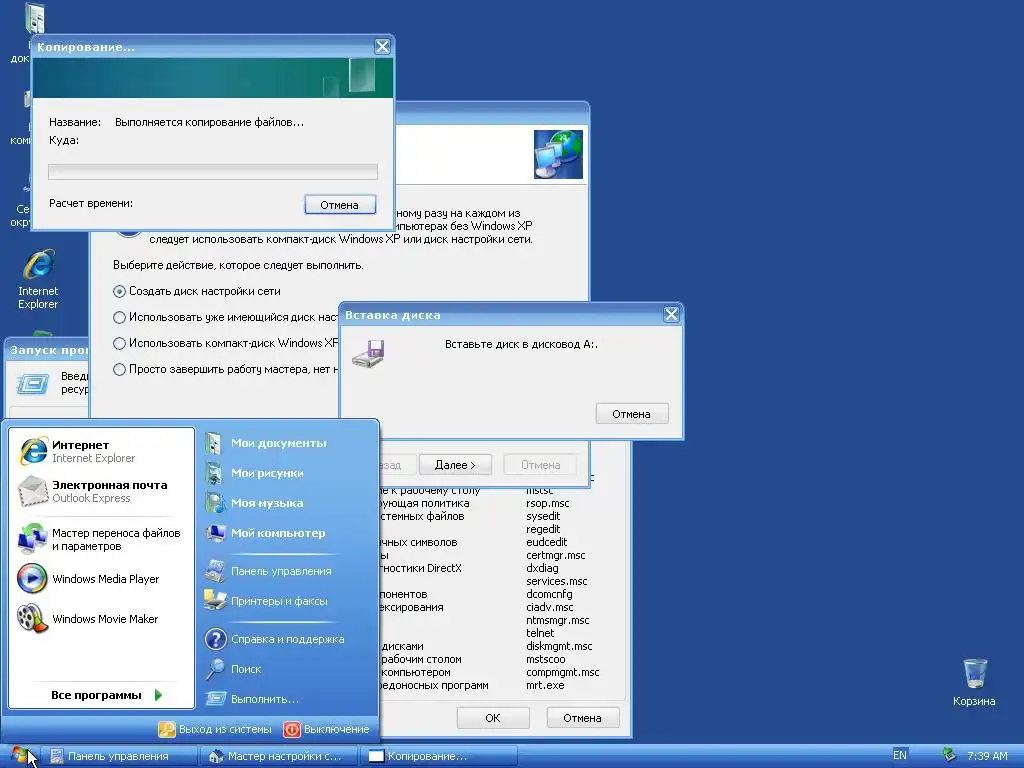This screenshot has height=768, width=1024.
Task: Click EN language indicator in tray
Action: [x=899, y=755]
